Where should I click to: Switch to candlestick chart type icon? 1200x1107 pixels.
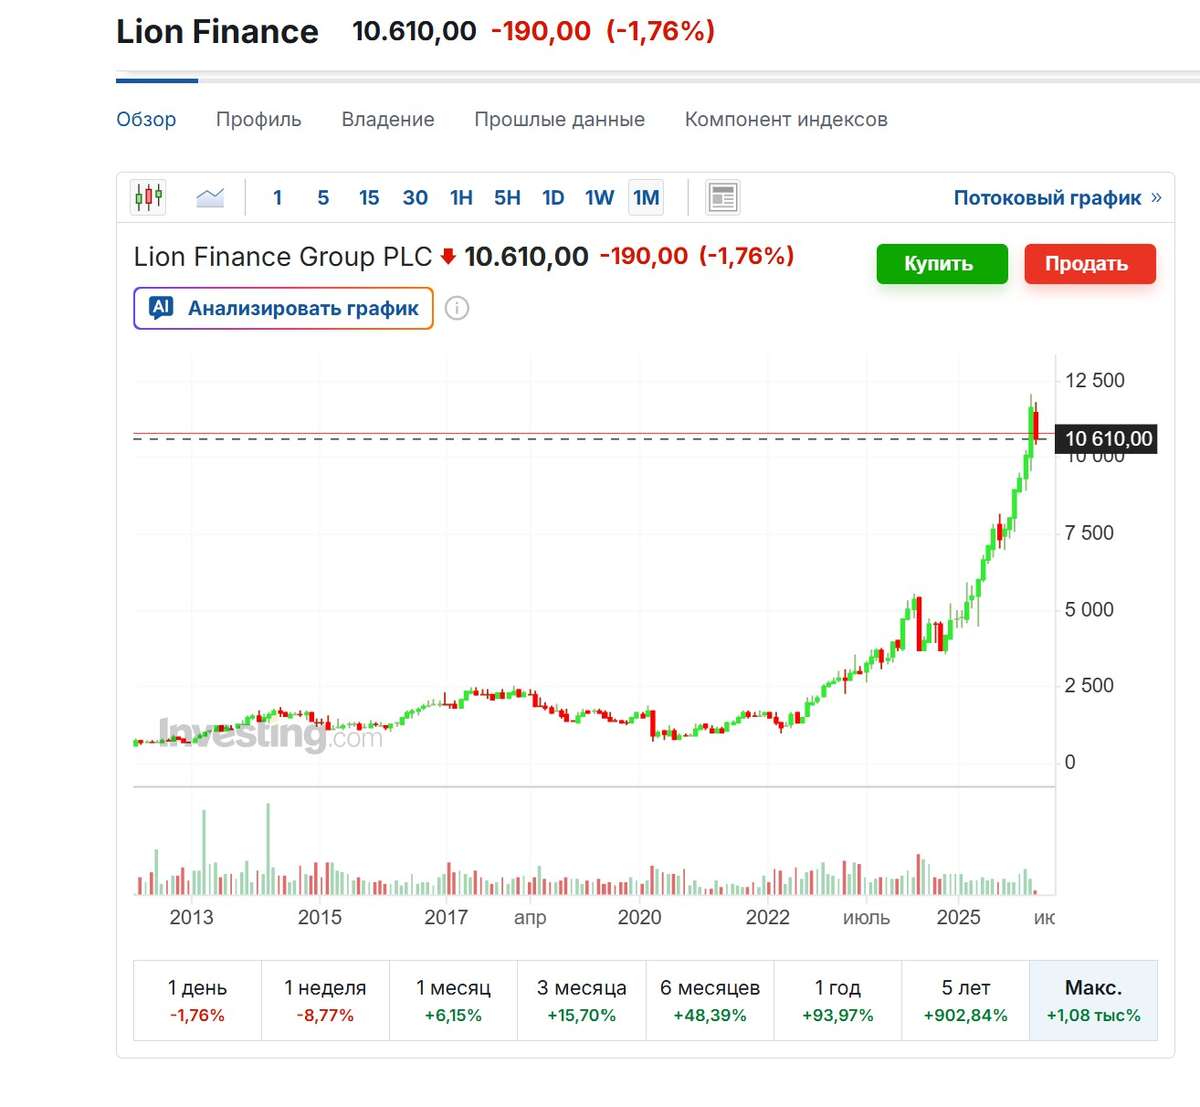(x=148, y=197)
